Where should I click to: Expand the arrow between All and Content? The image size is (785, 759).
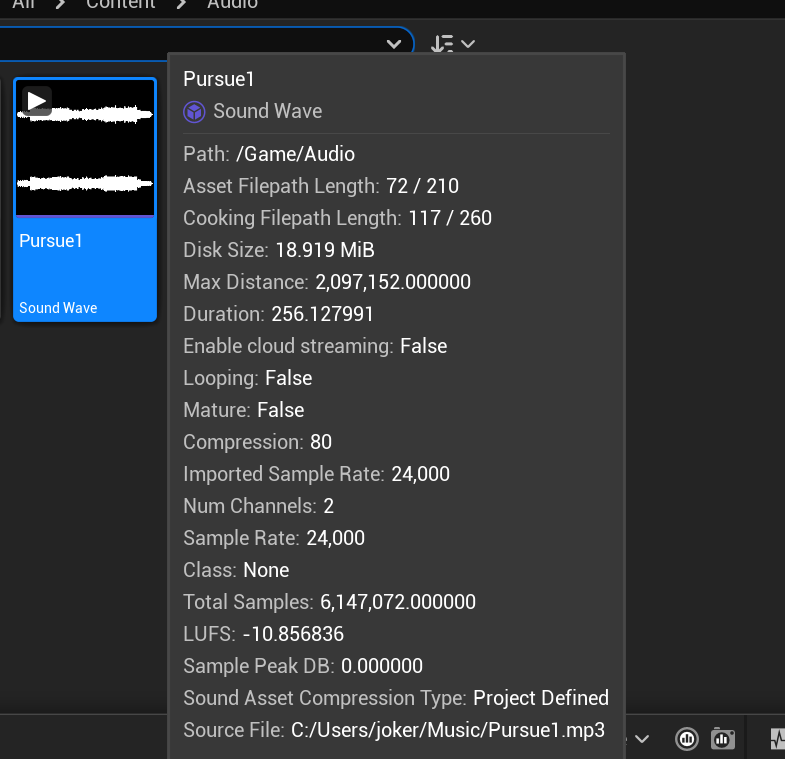tap(60, 4)
